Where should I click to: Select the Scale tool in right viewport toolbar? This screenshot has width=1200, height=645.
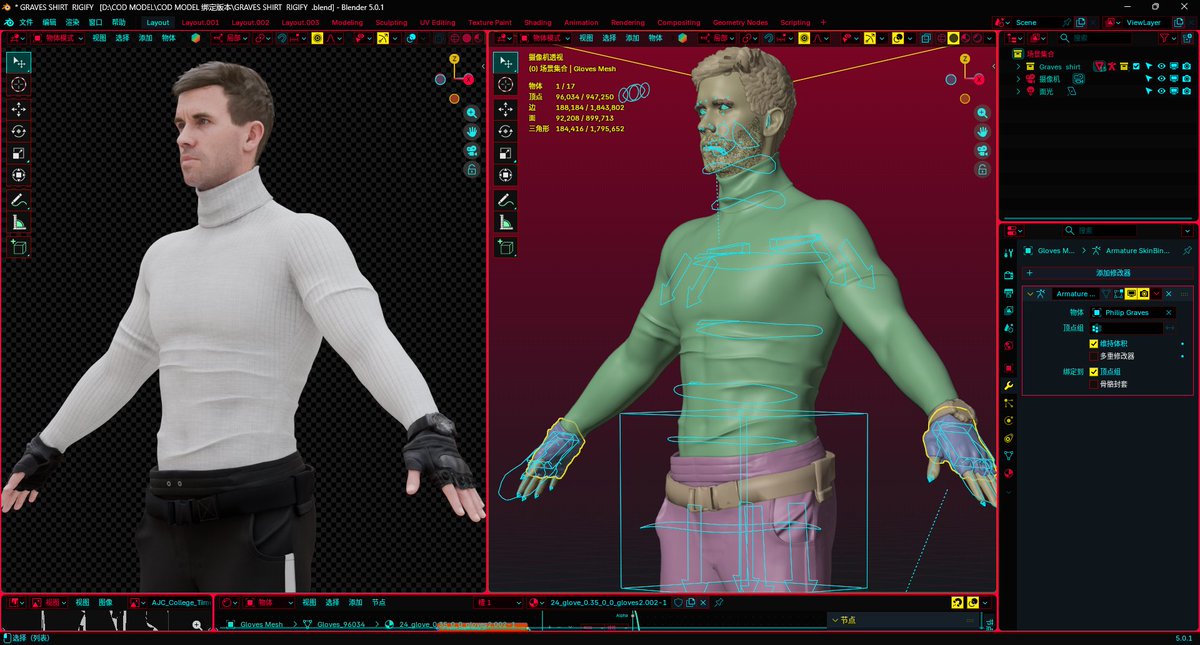coord(505,153)
